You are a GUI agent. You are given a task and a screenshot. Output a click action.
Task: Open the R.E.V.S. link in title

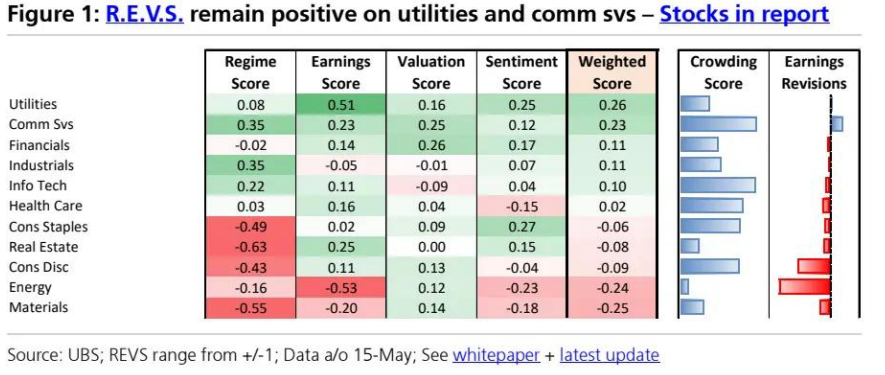pyautogui.click(x=144, y=15)
